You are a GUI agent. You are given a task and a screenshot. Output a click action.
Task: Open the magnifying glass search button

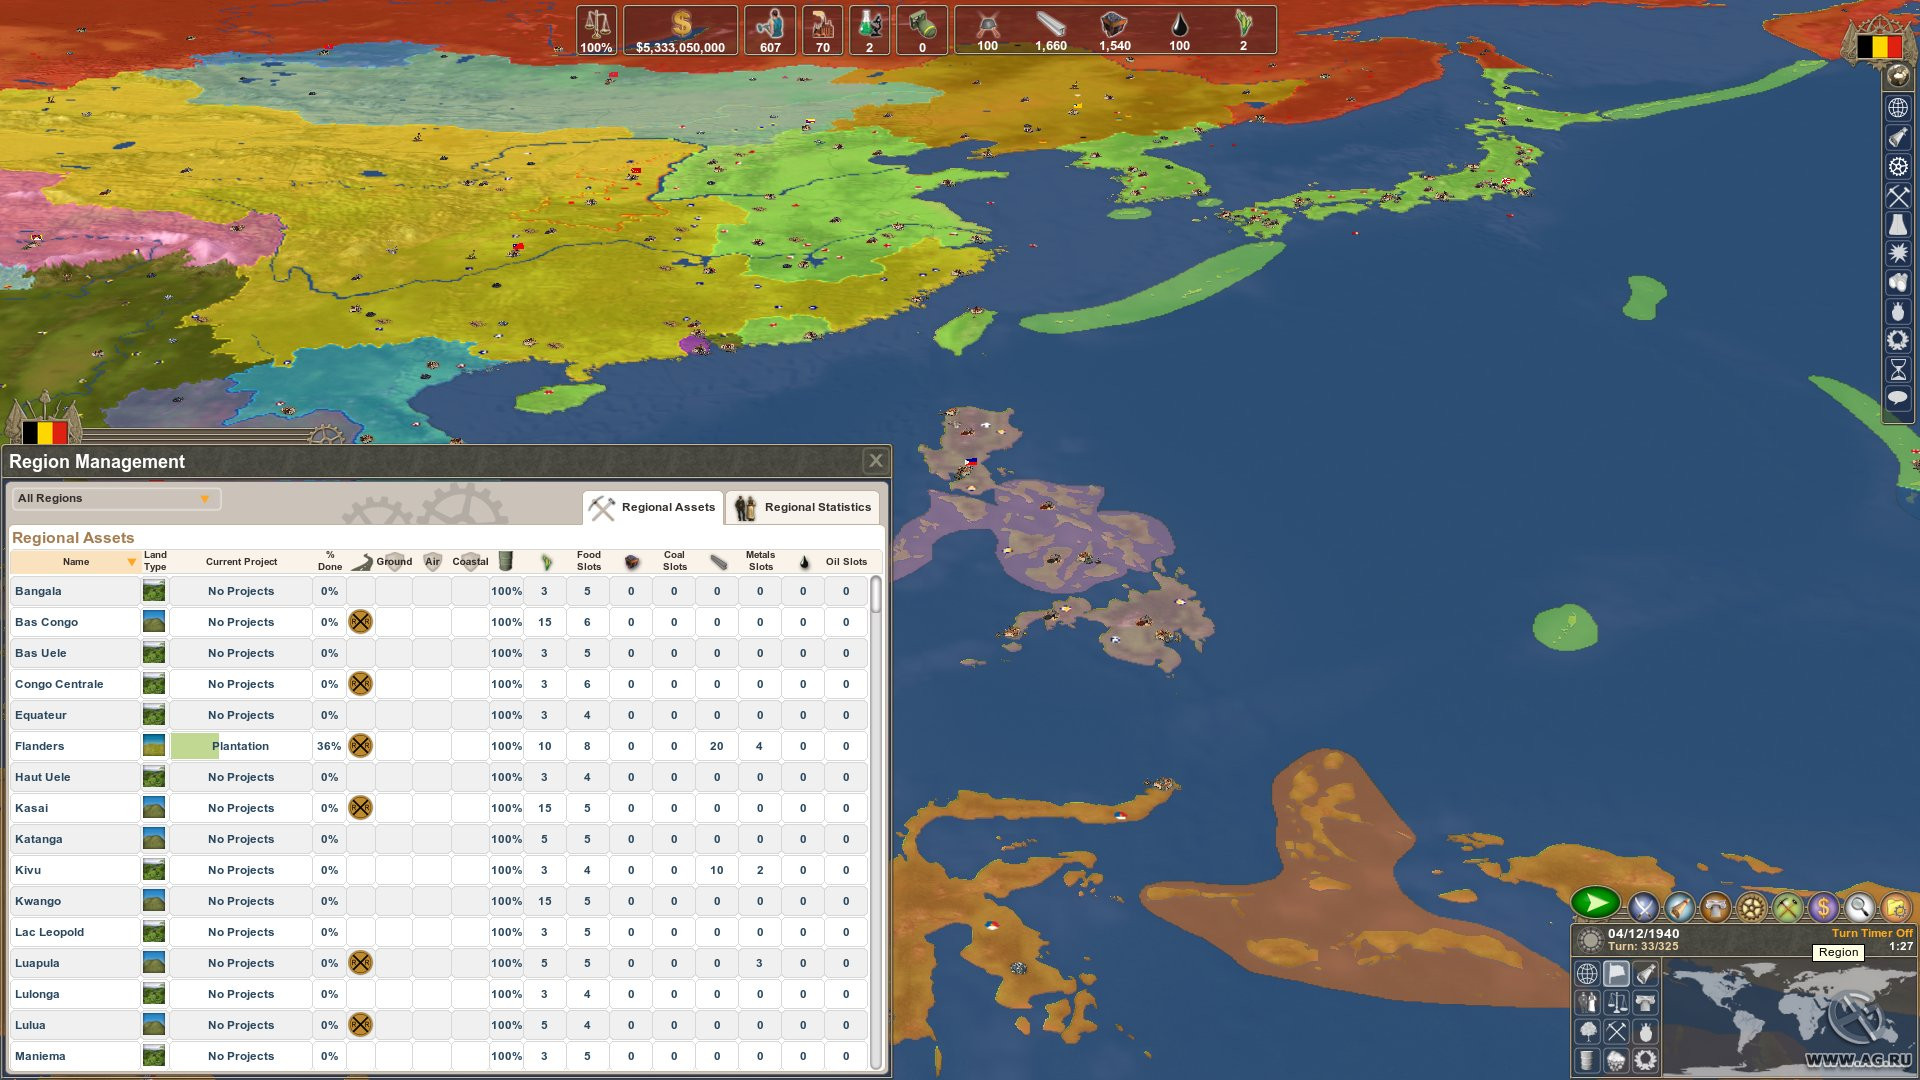1859,908
